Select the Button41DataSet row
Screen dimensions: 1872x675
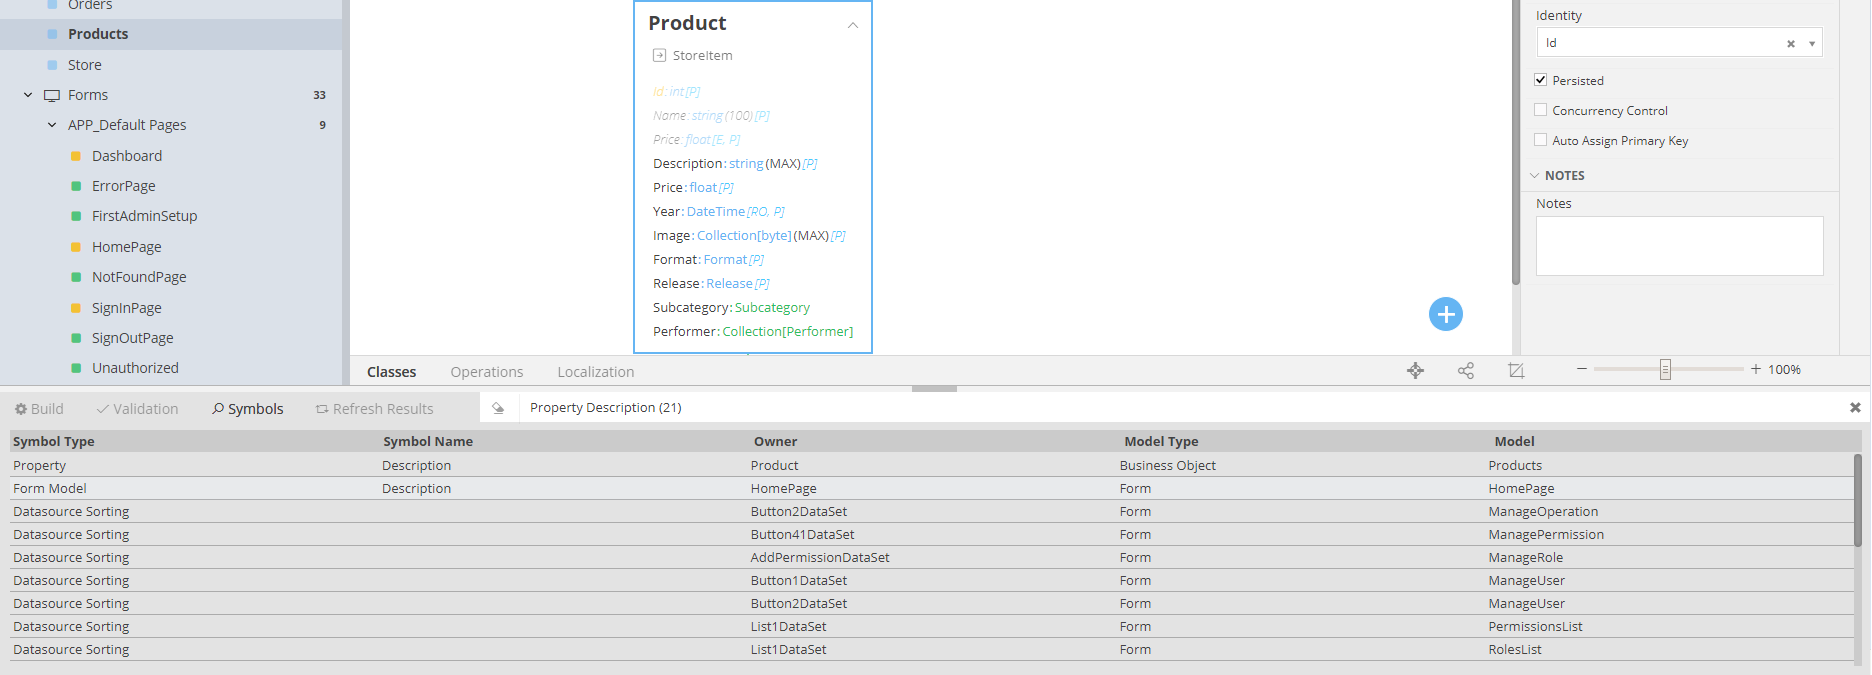pyautogui.click(x=931, y=534)
